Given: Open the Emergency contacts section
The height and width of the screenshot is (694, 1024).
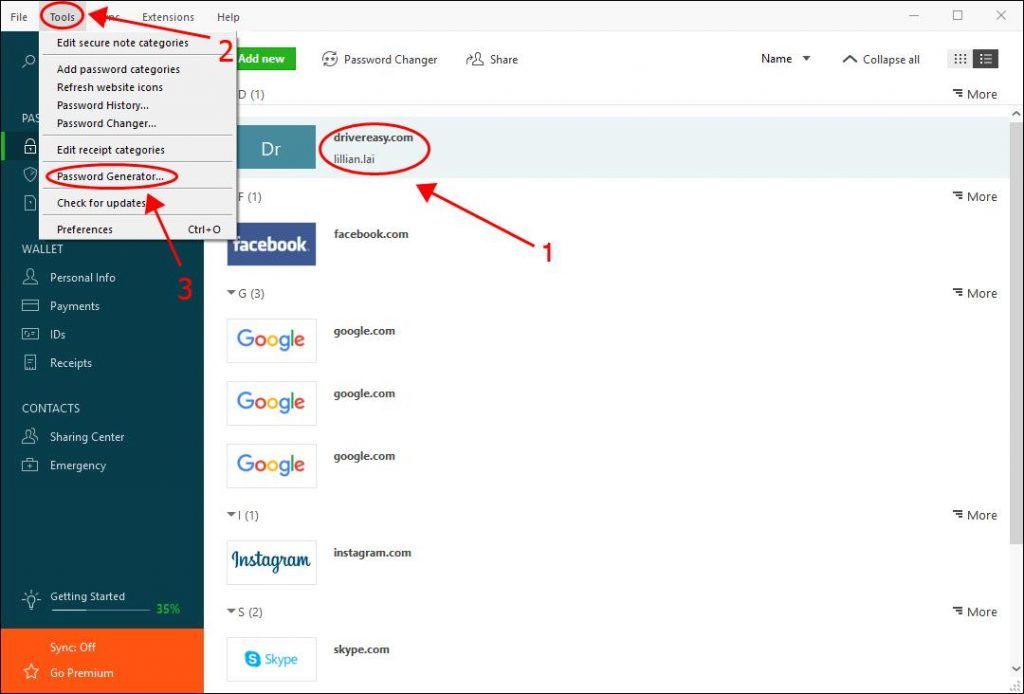Looking at the screenshot, I should coord(78,465).
